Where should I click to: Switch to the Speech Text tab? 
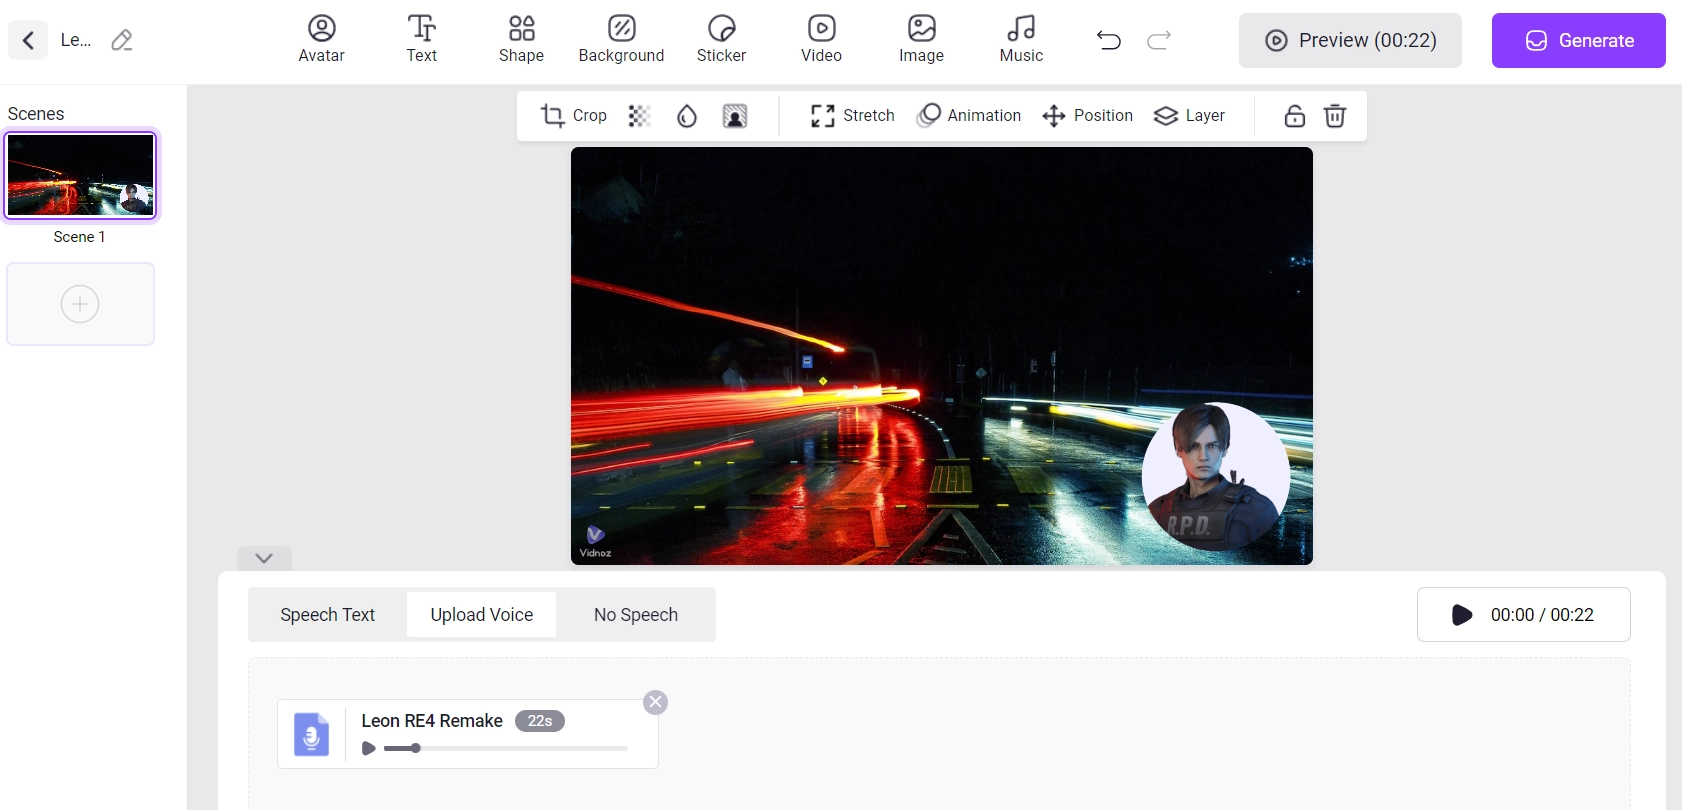click(327, 615)
